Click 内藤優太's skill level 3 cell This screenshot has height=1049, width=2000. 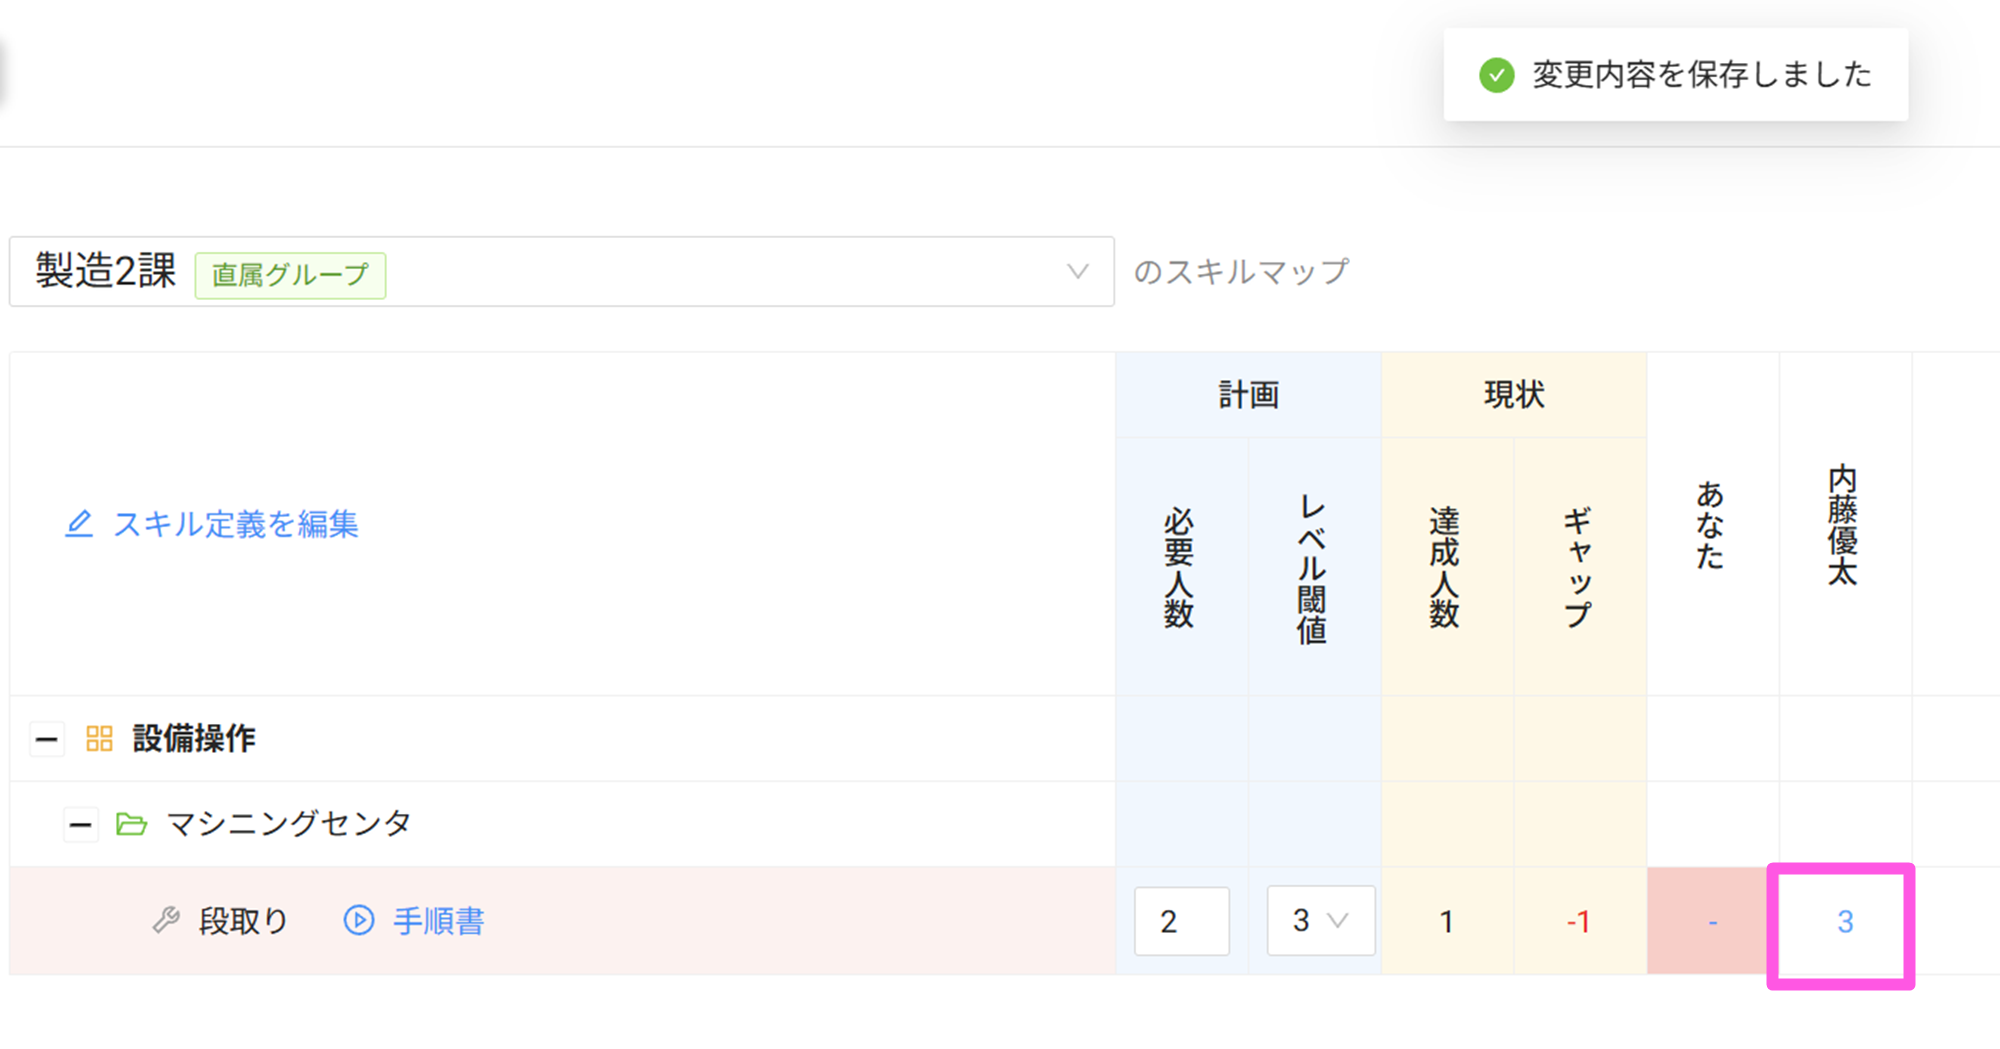click(x=1844, y=922)
